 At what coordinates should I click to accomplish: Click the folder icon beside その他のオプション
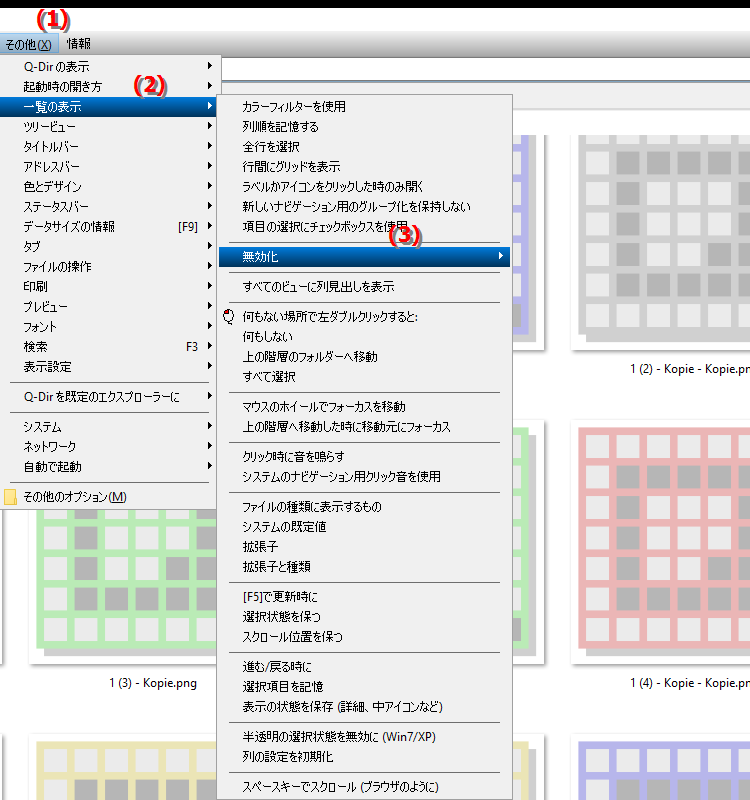click(10, 497)
